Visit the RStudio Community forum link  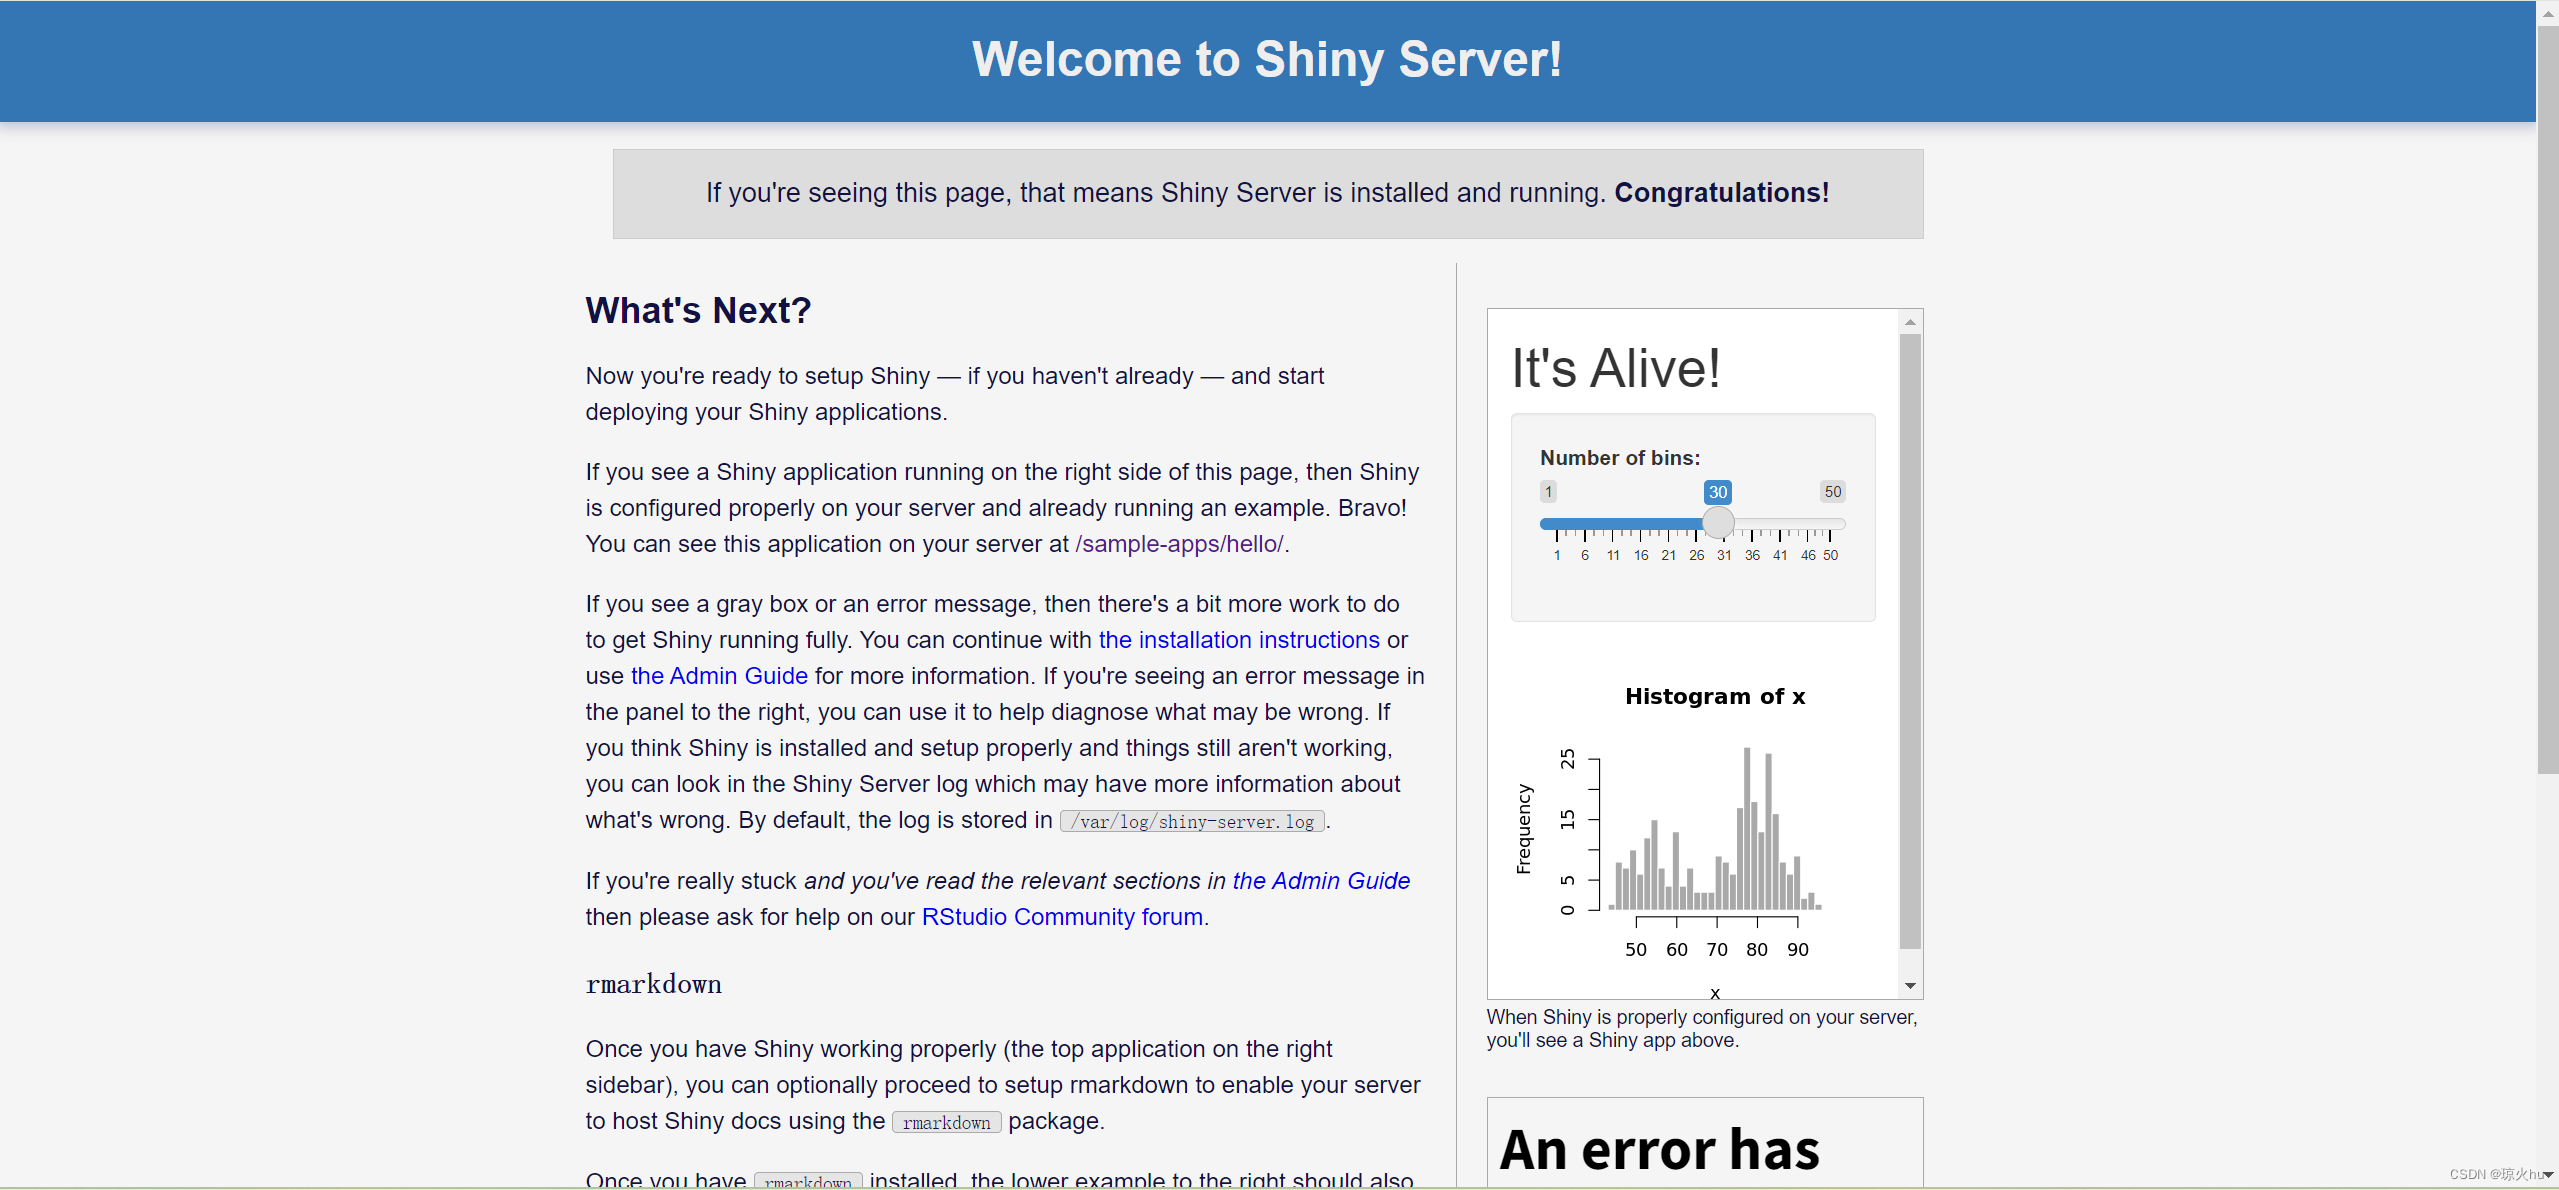tap(1061, 917)
